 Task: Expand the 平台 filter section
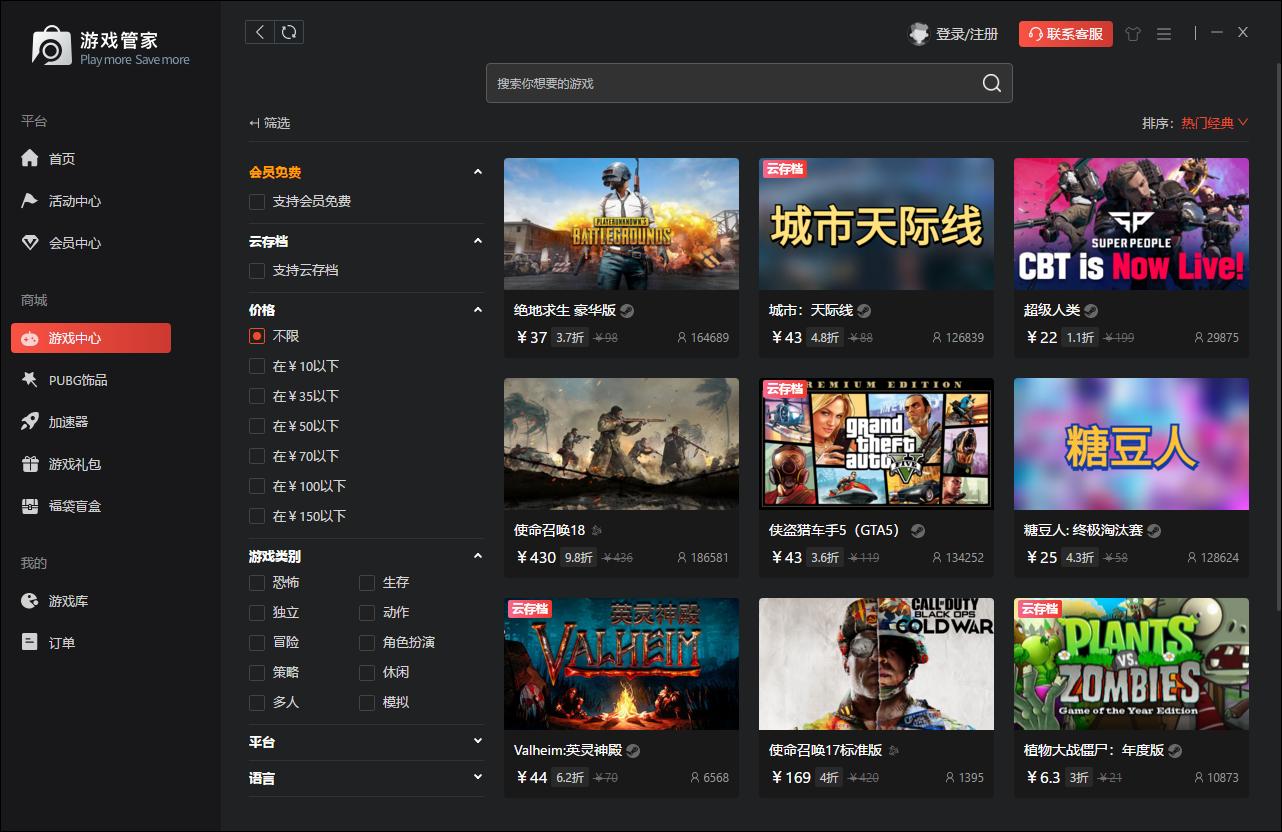(x=477, y=742)
